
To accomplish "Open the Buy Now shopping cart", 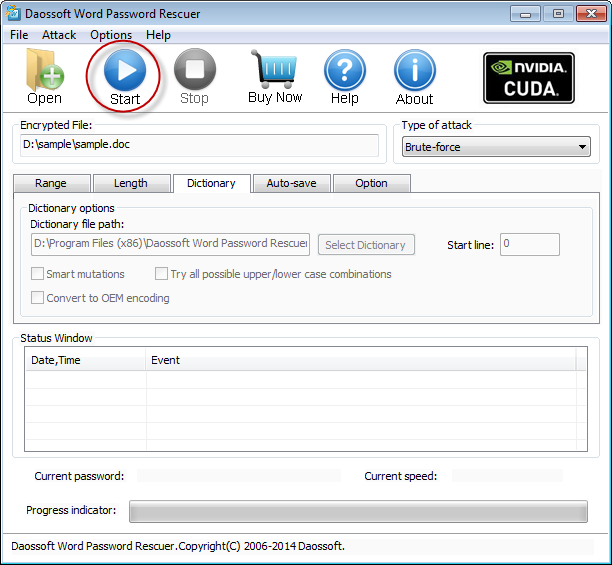I will [275, 76].
